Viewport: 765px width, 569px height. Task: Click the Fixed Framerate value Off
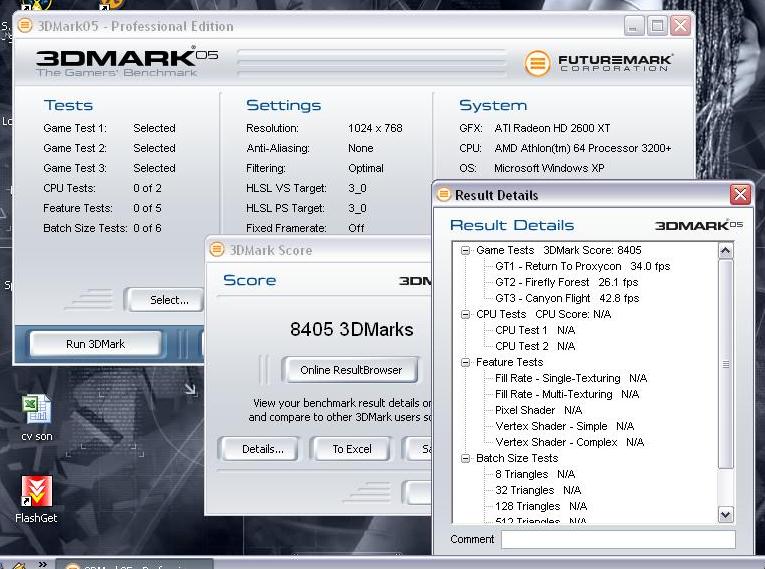[356, 228]
